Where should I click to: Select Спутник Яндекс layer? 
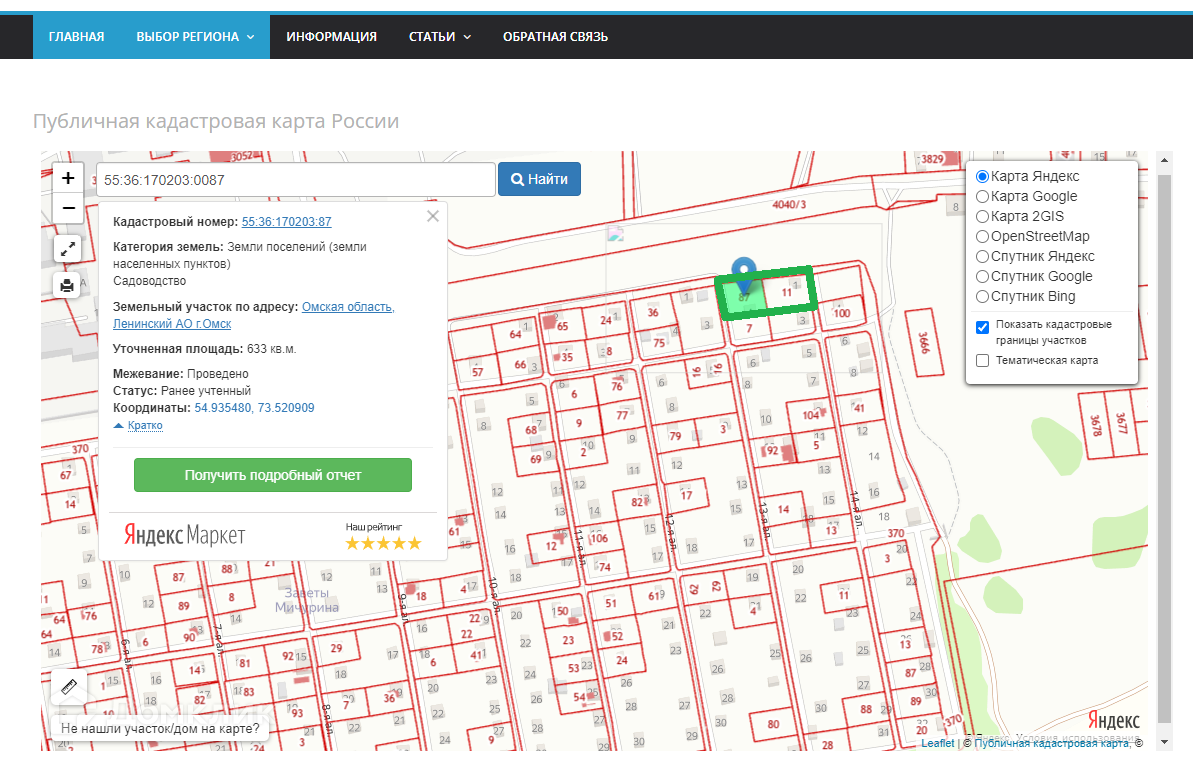982,256
